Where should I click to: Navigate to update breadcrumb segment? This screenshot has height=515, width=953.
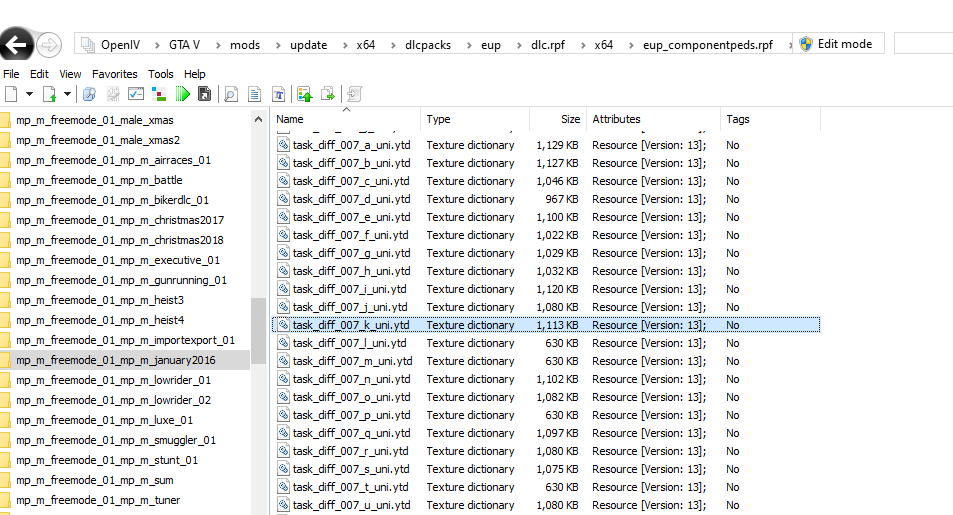[x=308, y=45]
